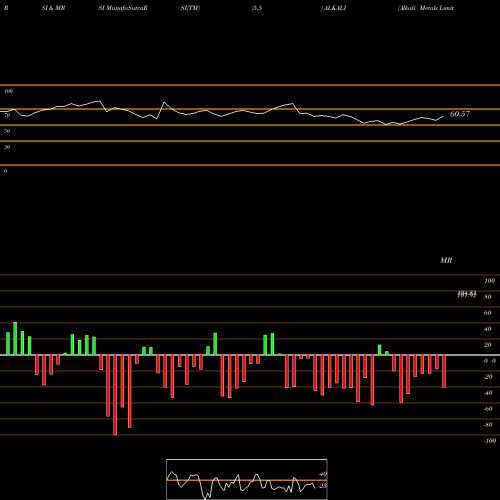This screenshot has width=500, height=500.
Task: Click the -20 label on MR axis
Action: tap(488, 377)
